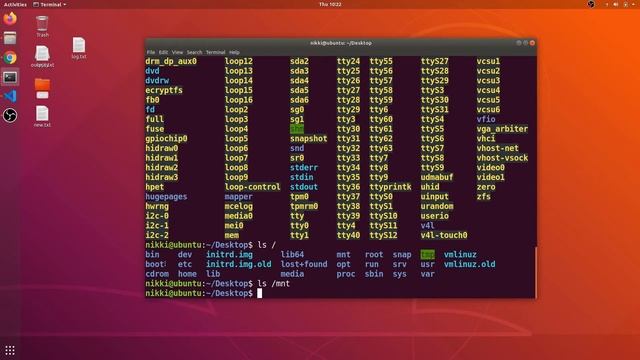Click highlighted 'tmp' in root listing
This screenshot has width=640, height=360.
428,254
